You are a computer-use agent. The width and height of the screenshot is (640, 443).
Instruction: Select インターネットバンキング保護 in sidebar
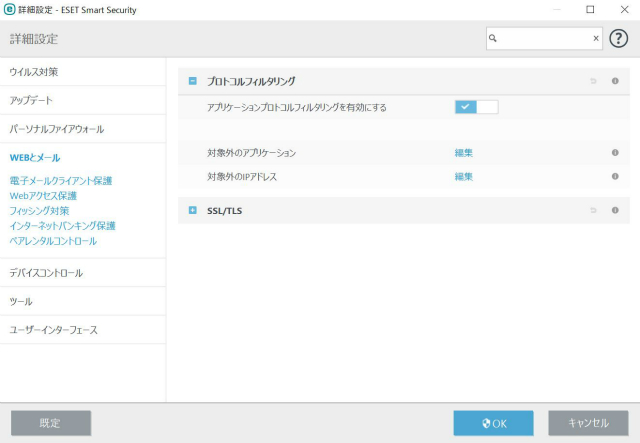tap(63, 226)
